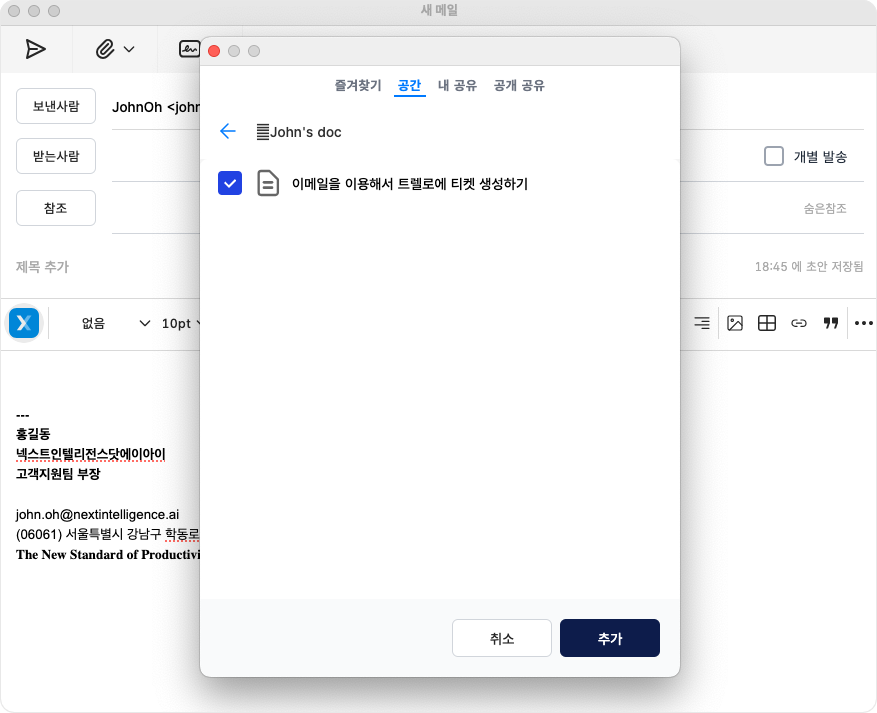Click the 보낸사람 button
877x713 pixels.
[56, 106]
